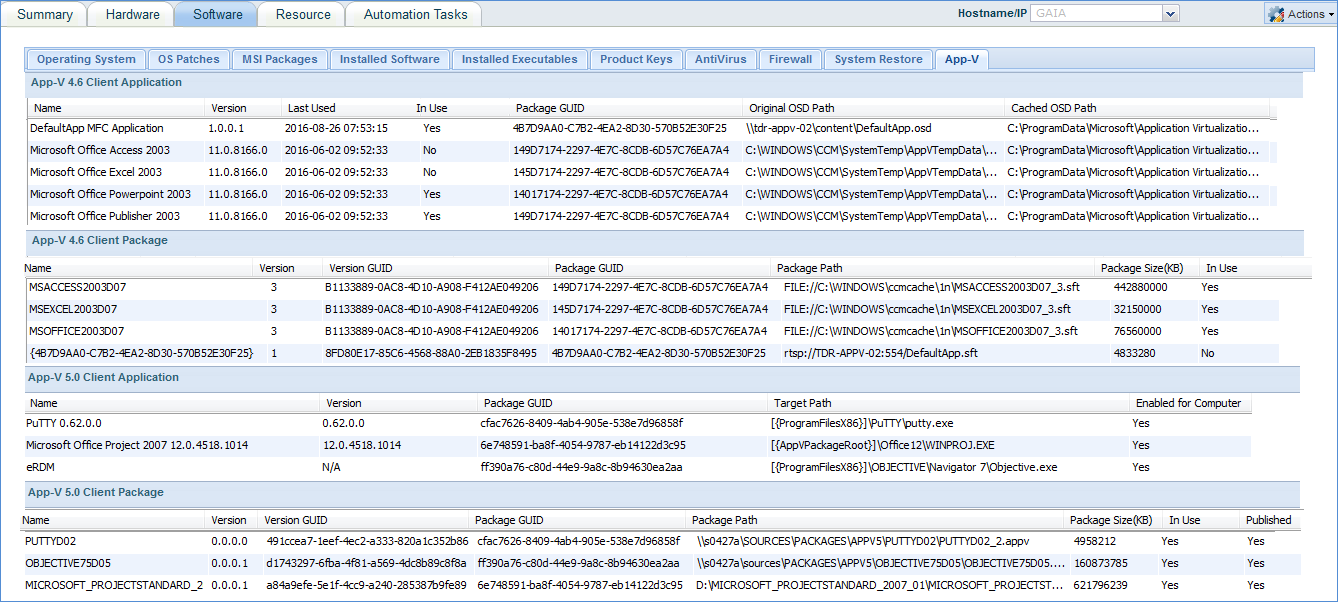The height and width of the screenshot is (602, 1338).
Task: Open the AntiVirus sub-tab
Action: [x=721, y=59]
